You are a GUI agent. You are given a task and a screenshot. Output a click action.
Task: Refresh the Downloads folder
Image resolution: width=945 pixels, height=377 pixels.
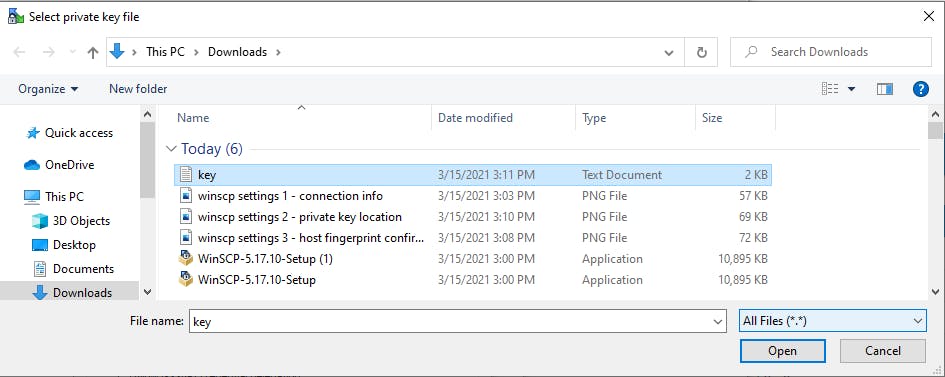[x=702, y=52]
